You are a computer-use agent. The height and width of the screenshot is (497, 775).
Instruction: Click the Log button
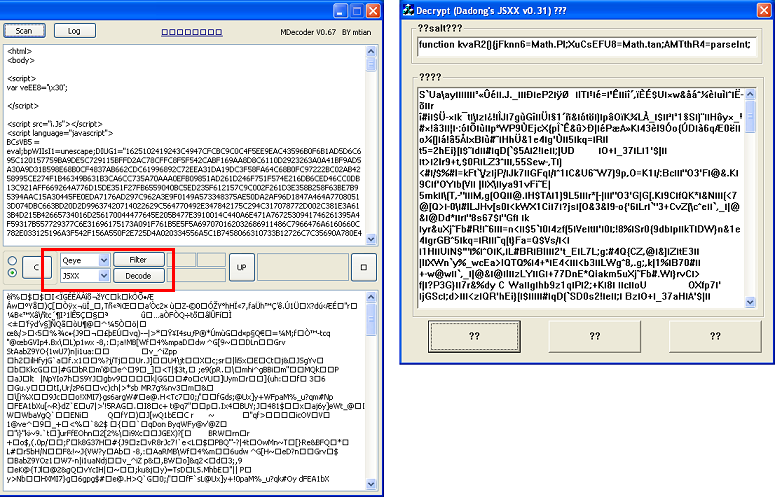(x=74, y=31)
